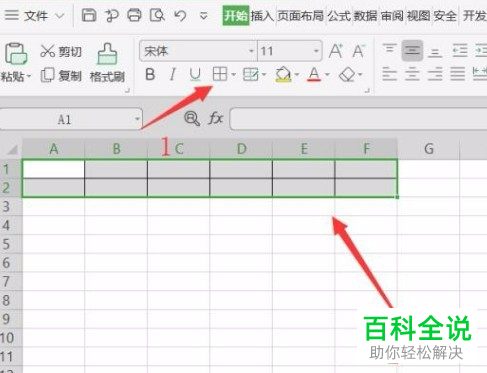
Task: Apply the yellow fill color bucket
Action: [x=283, y=74]
